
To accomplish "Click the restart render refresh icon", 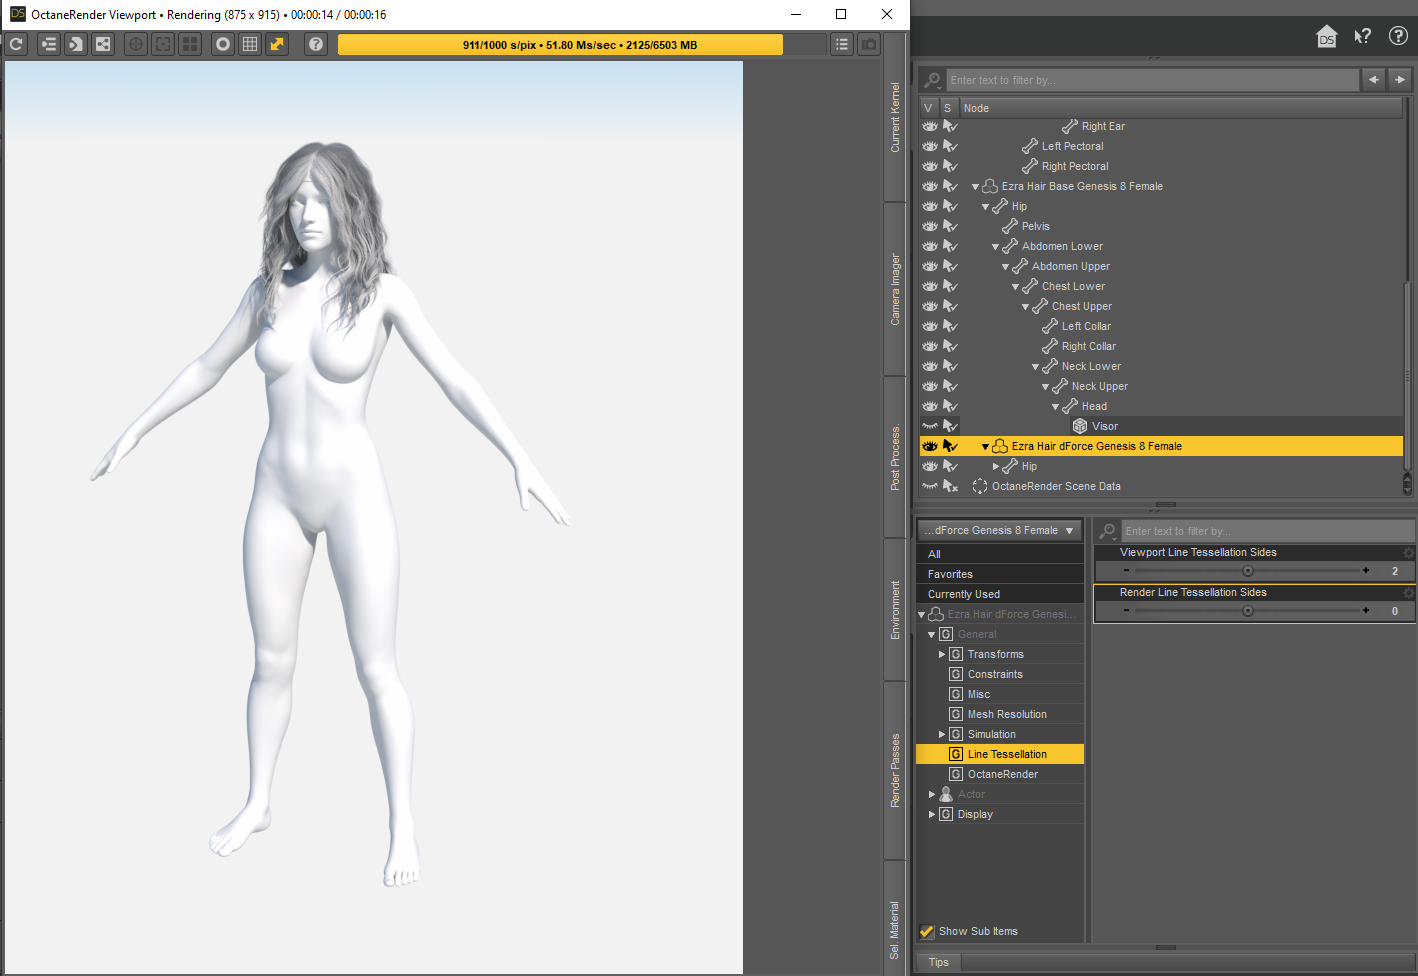I will (x=16, y=44).
